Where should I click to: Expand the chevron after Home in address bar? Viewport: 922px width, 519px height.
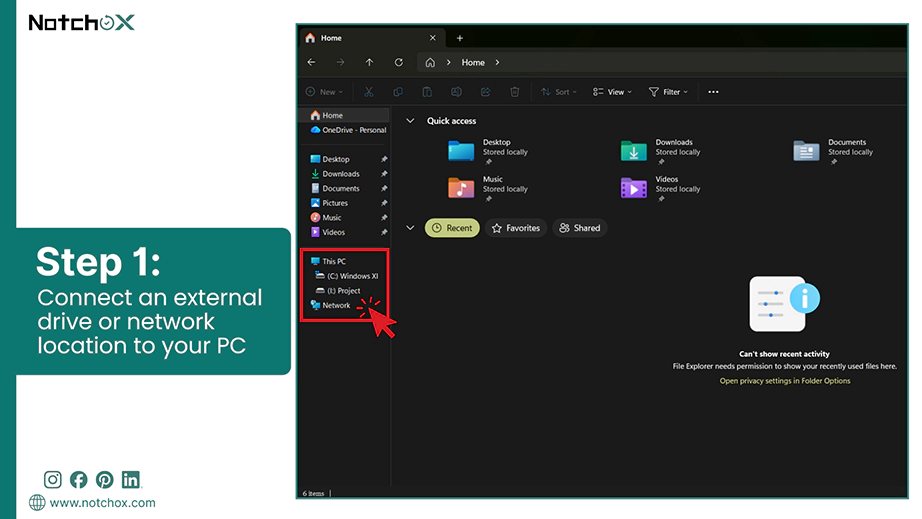click(497, 62)
